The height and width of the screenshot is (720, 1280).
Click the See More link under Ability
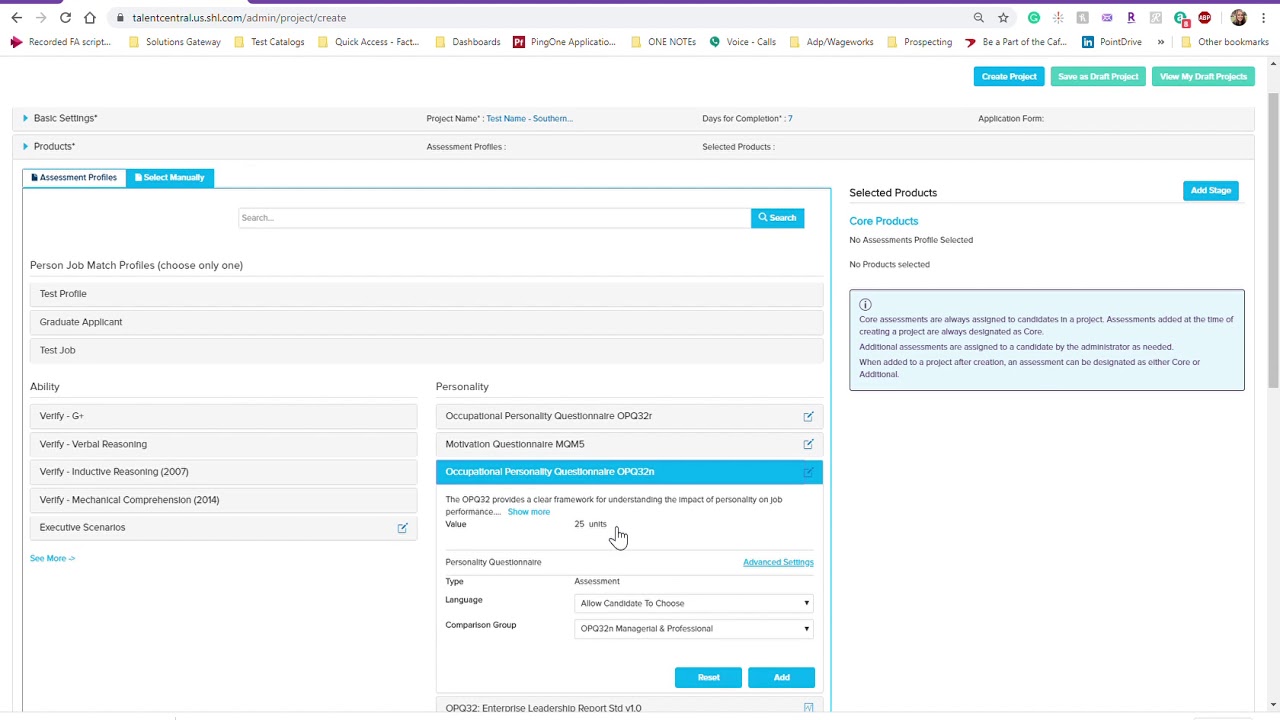tap(52, 558)
